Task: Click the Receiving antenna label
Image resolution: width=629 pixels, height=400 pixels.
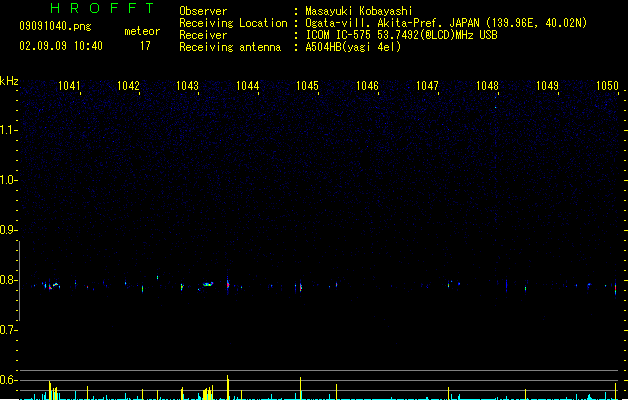Action: coord(230,47)
